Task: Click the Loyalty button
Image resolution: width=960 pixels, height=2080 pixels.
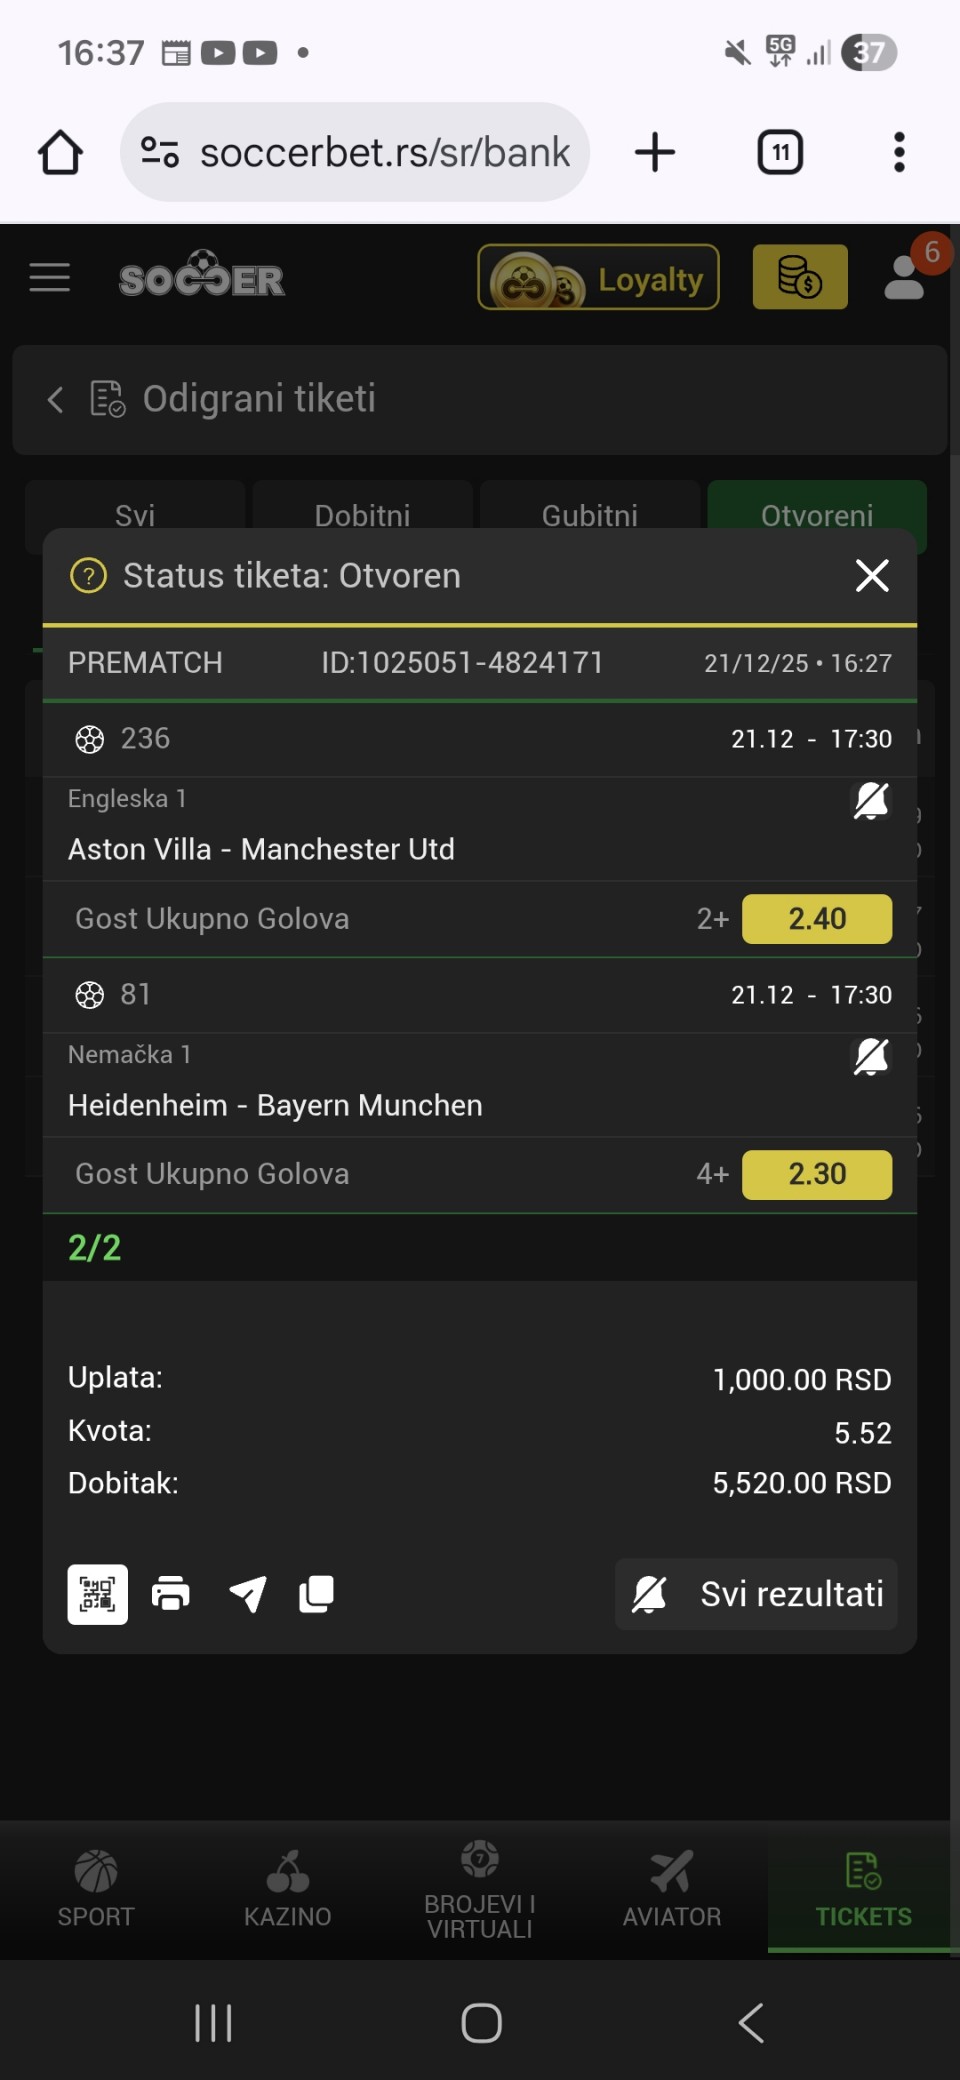Action: pos(598,278)
